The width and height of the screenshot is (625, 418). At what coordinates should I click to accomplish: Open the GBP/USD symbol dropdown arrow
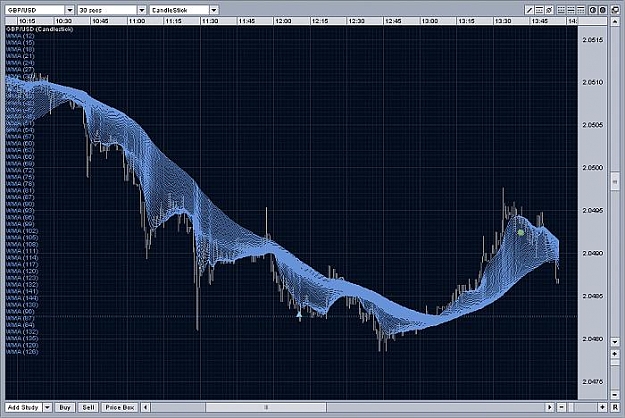pyautogui.click(x=70, y=10)
